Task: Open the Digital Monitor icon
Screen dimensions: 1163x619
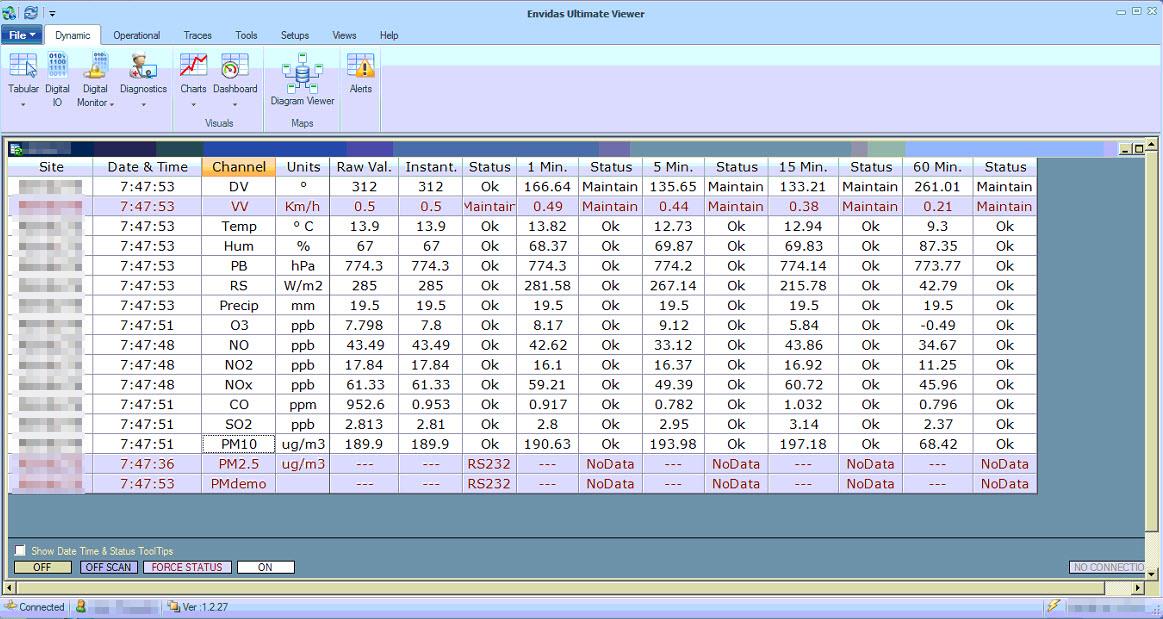Action: tap(95, 66)
